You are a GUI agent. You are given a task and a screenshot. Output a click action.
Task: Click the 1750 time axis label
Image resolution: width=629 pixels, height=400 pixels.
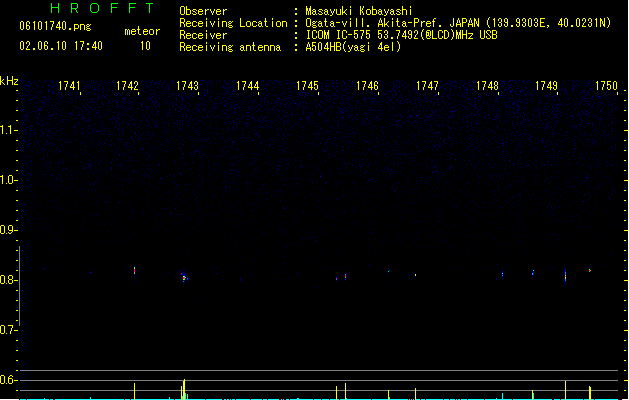(x=607, y=86)
